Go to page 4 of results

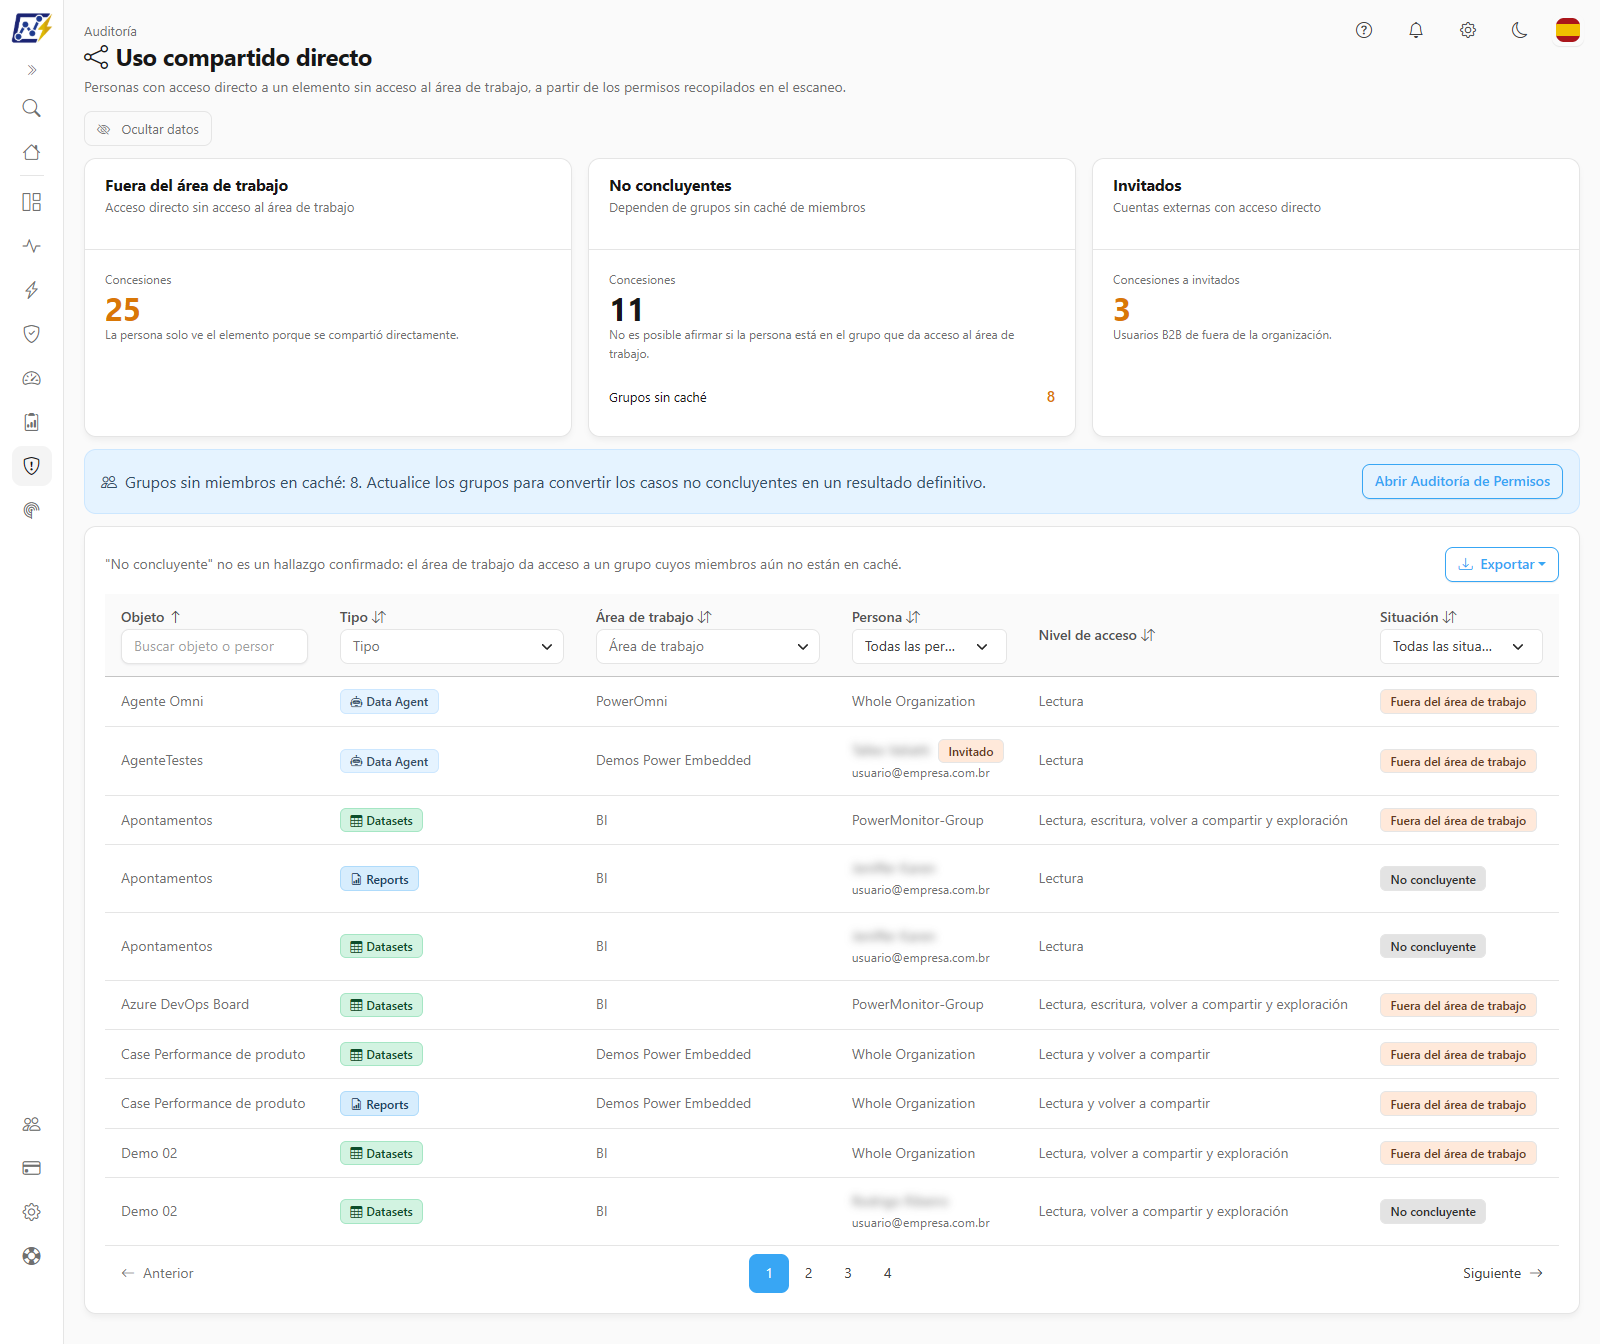pyautogui.click(x=887, y=1273)
